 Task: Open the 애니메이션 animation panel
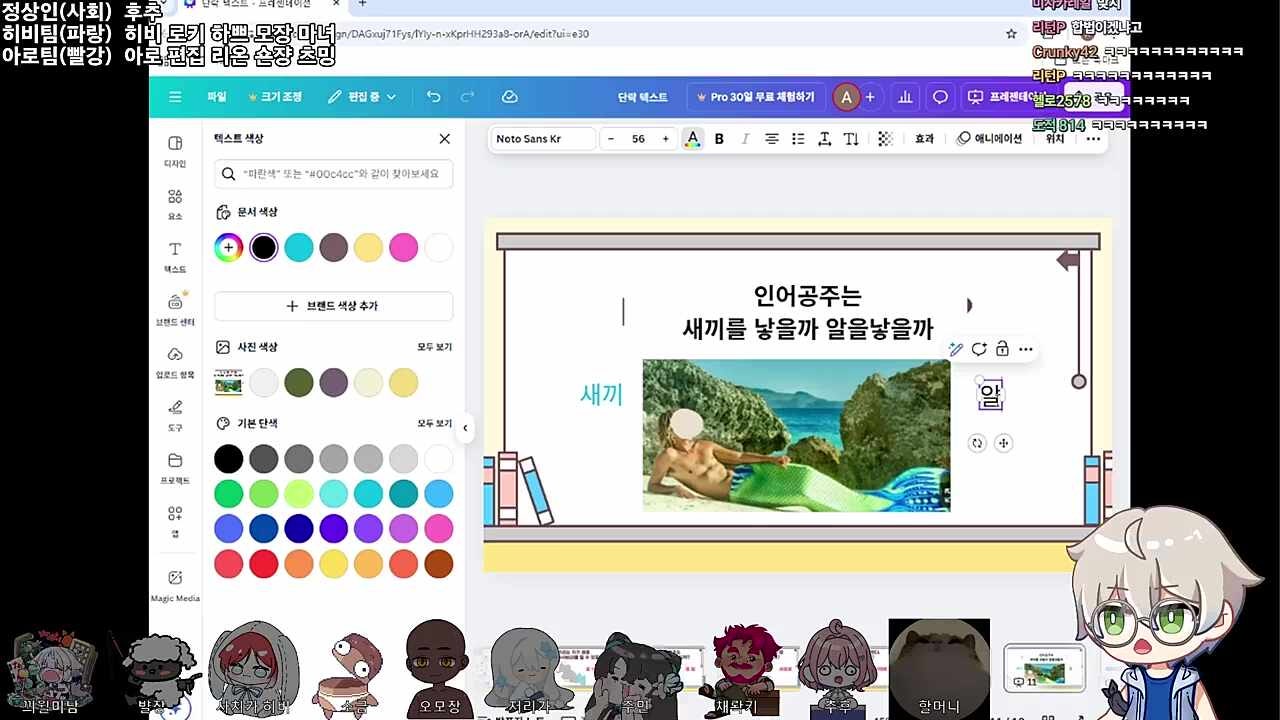coord(989,139)
